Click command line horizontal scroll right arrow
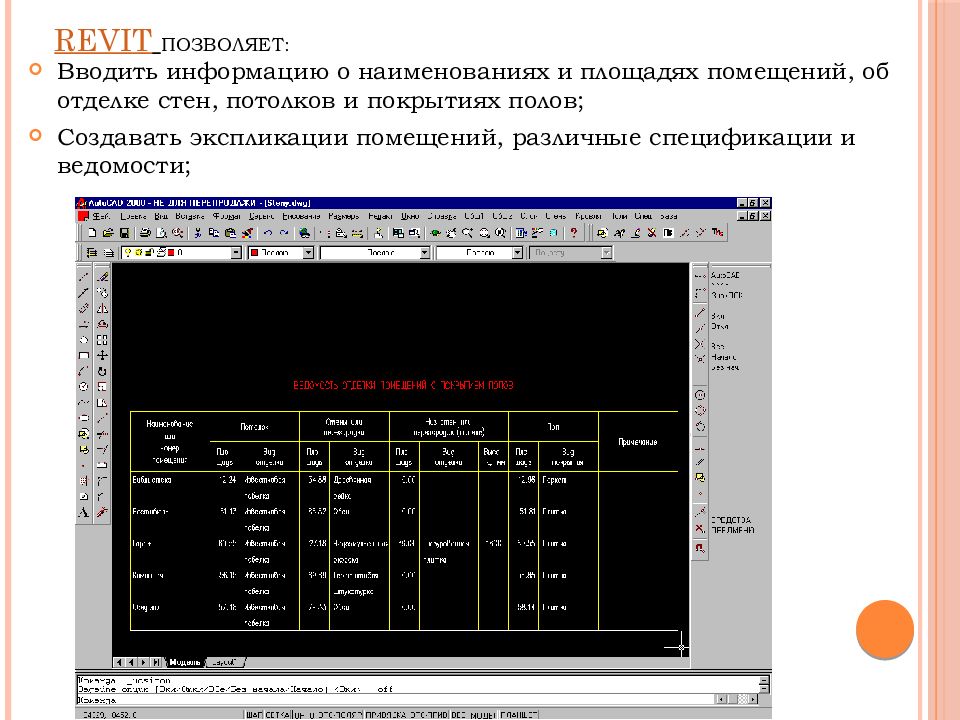This screenshot has width=960, height=720. [x=754, y=699]
